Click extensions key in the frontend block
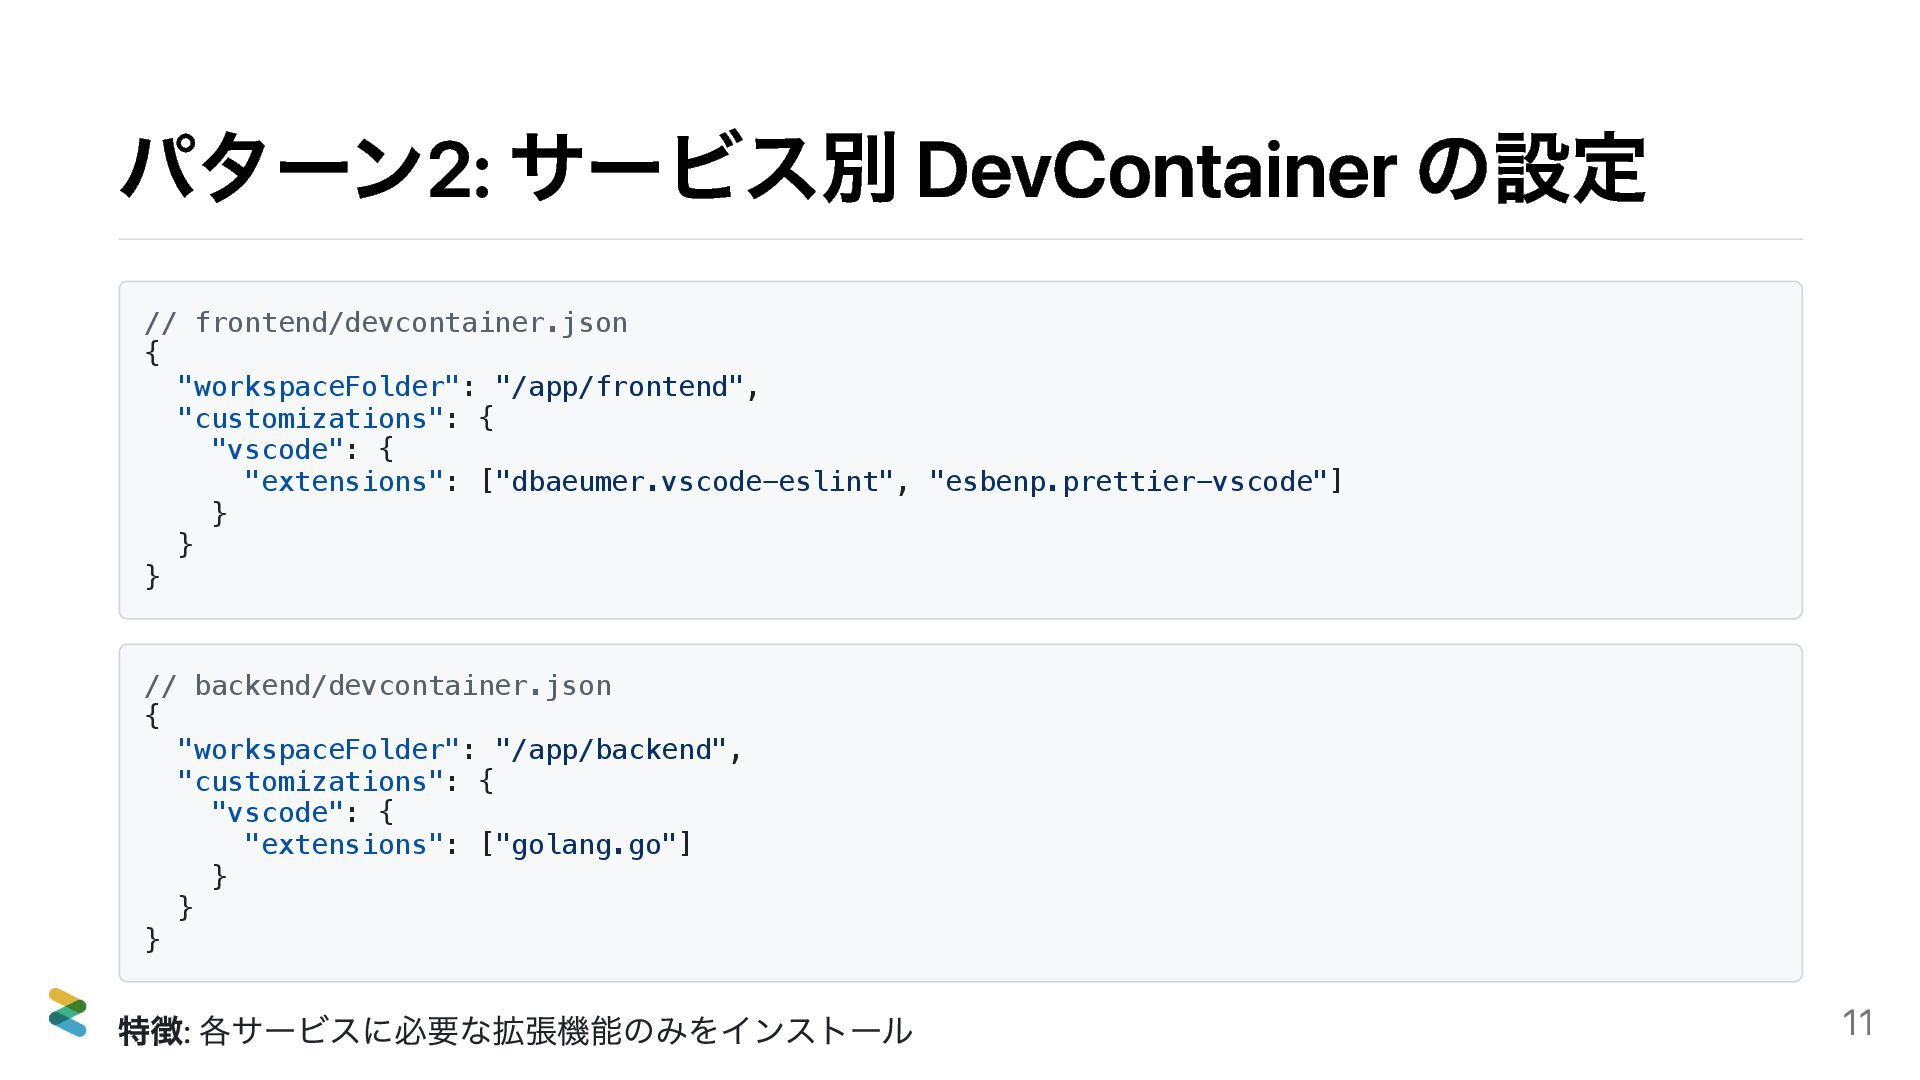The width and height of the screenshot is (1920, 1080). [343, 482]
